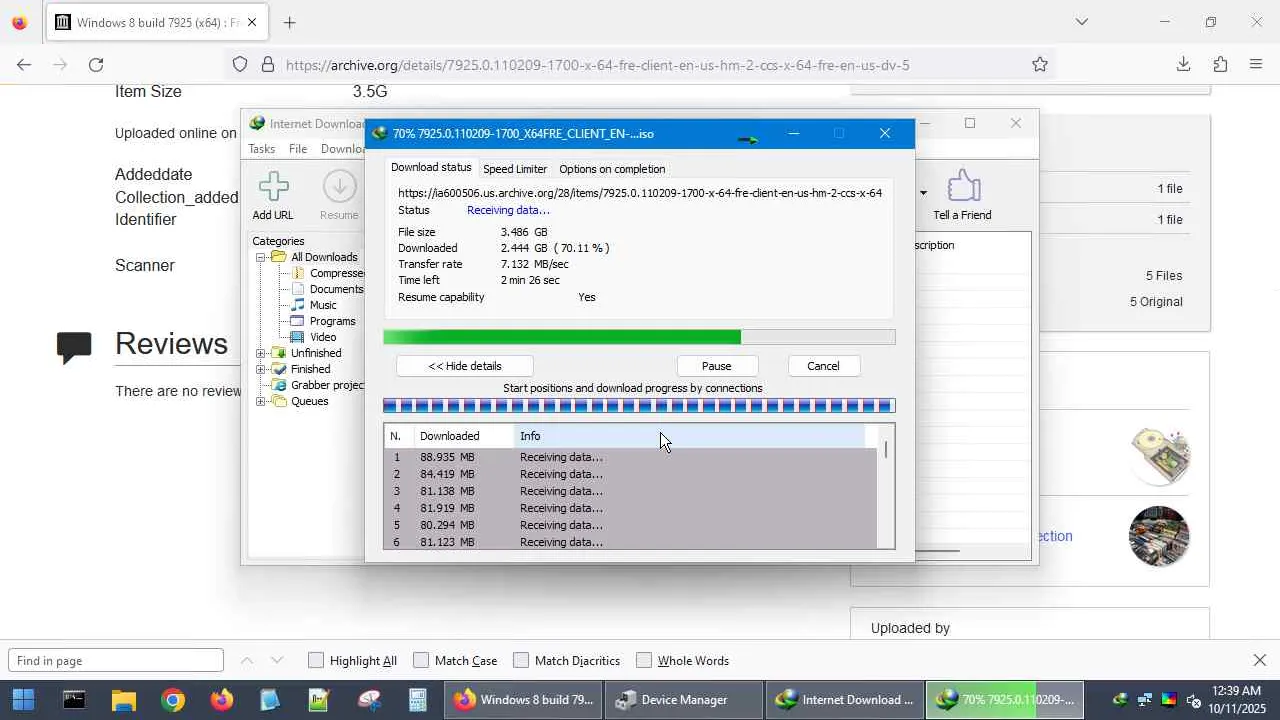Select the Documents category page icon
1280x720 pixels.
[x=298, y=289]
